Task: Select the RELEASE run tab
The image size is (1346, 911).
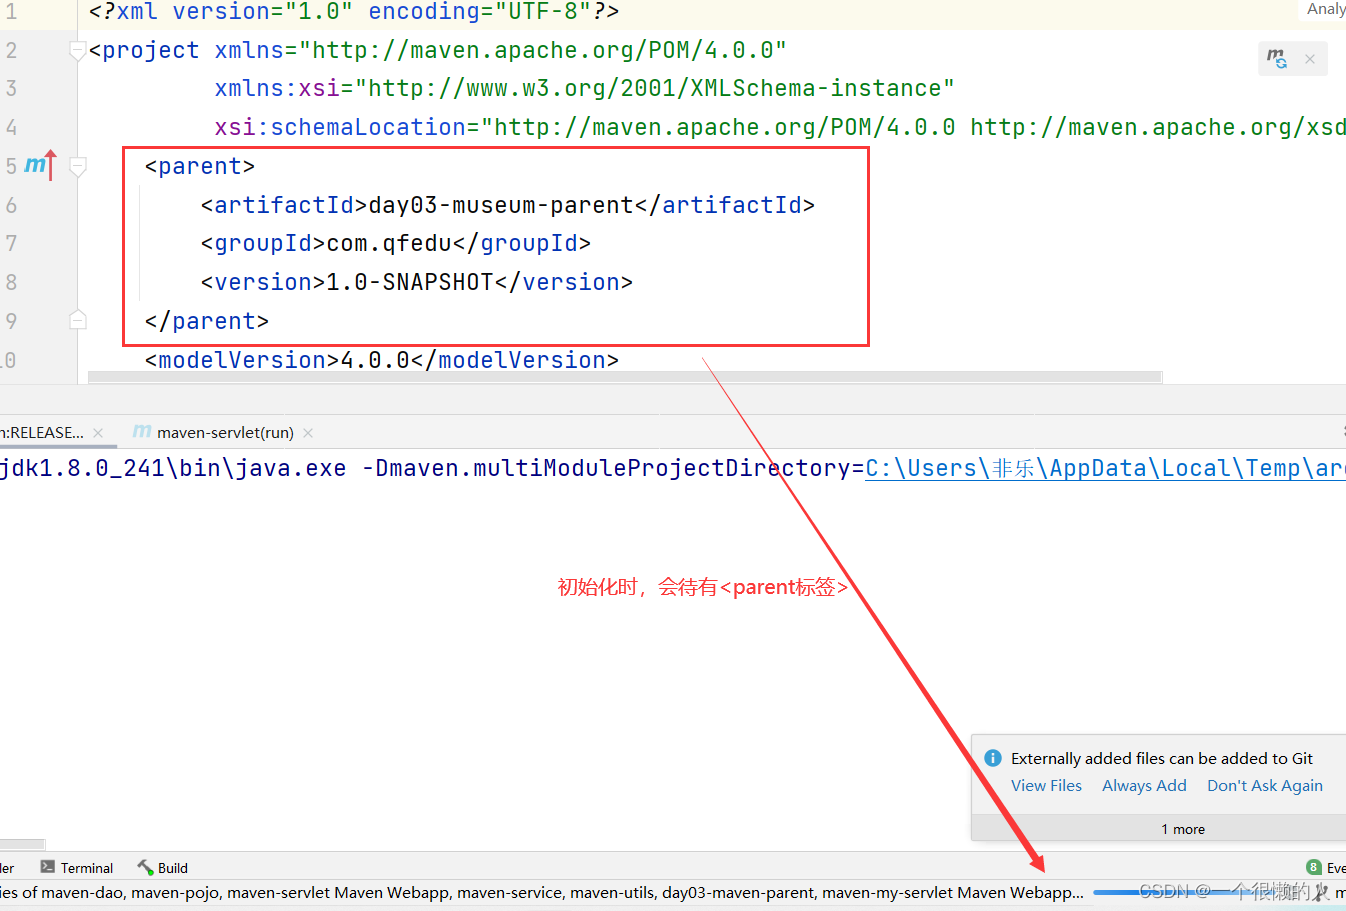Action: click(42, 432)
